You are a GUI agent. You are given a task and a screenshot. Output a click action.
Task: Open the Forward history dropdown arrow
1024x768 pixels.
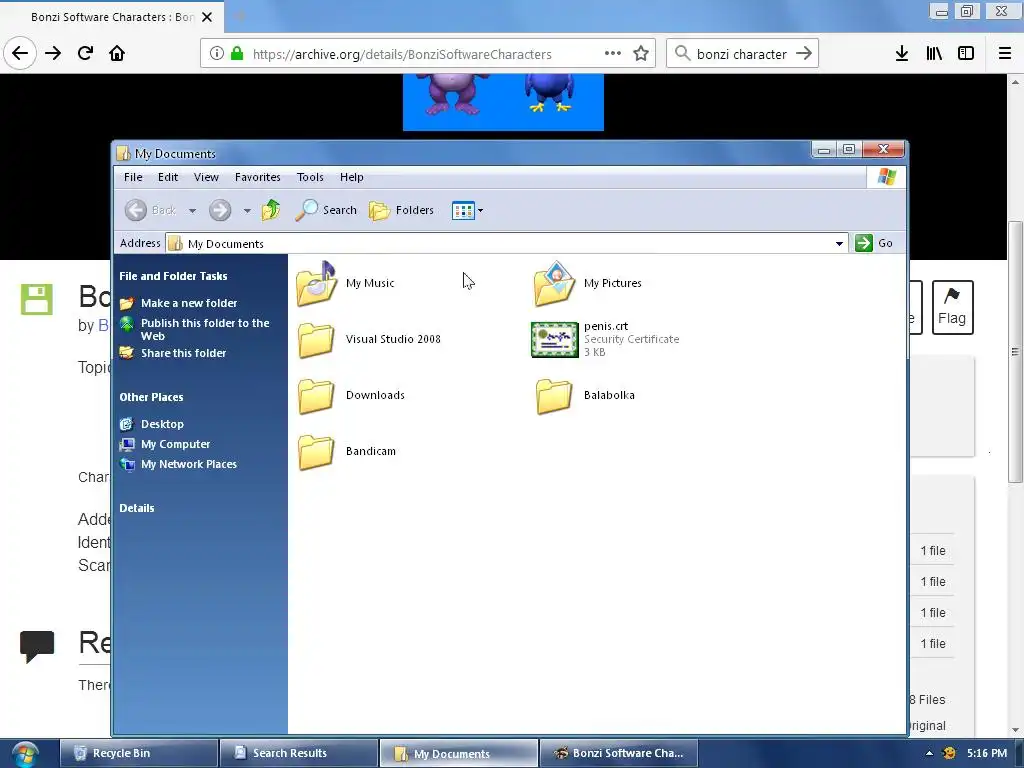pos(247,210)
